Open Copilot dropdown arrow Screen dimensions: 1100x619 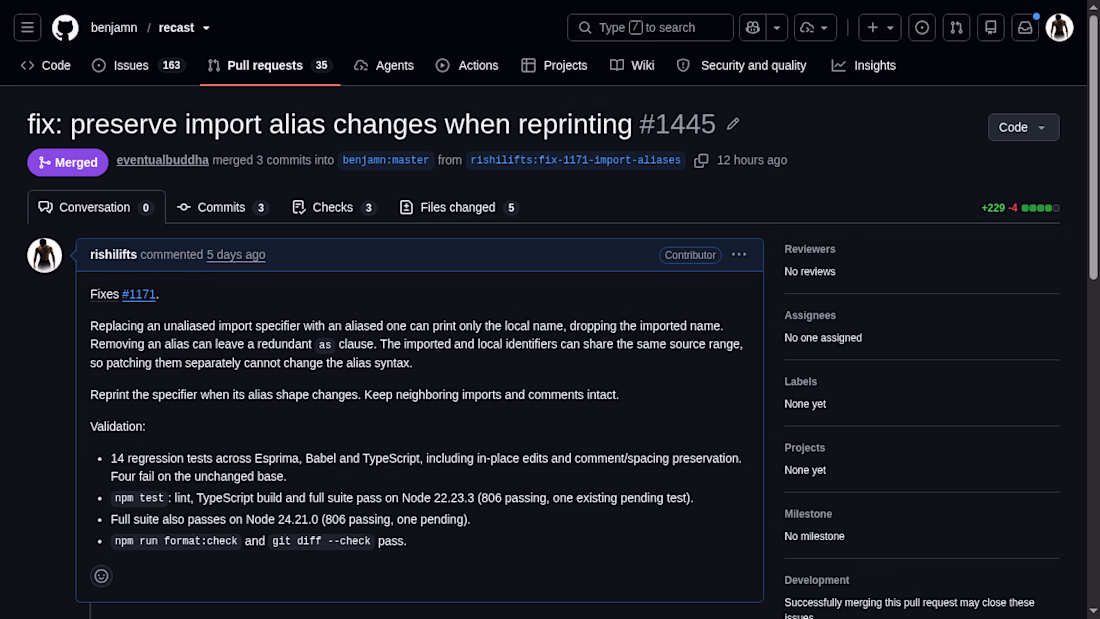point(777,28)
